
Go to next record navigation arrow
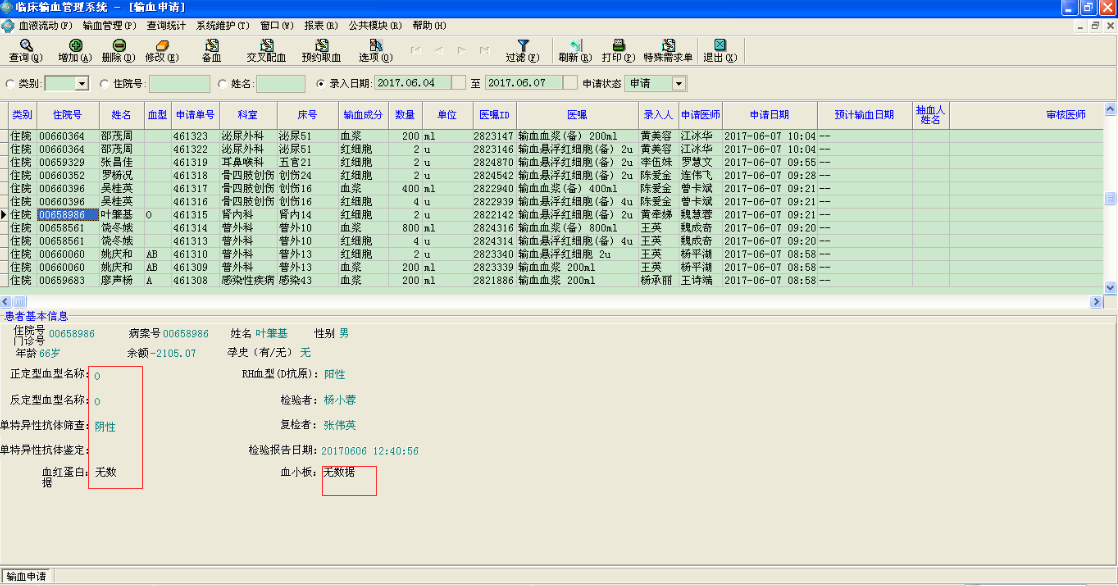(461, 51)
